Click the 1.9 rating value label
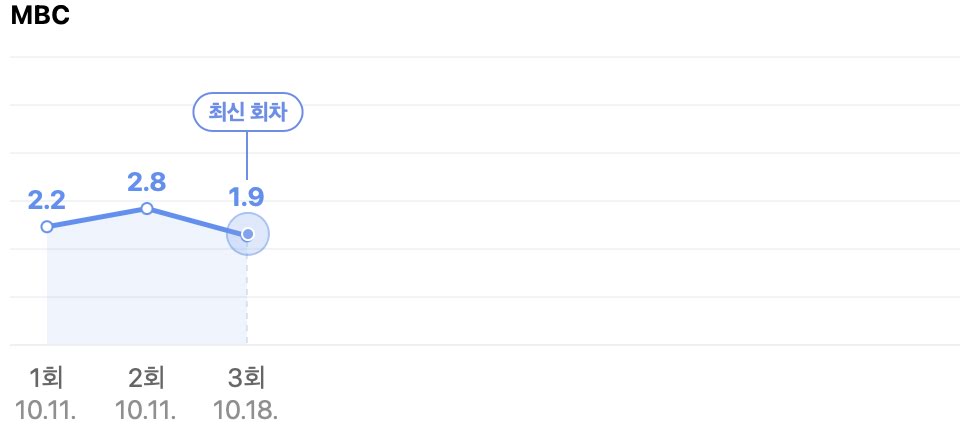This screenshot has height=428, width=960. pos(247,198)
